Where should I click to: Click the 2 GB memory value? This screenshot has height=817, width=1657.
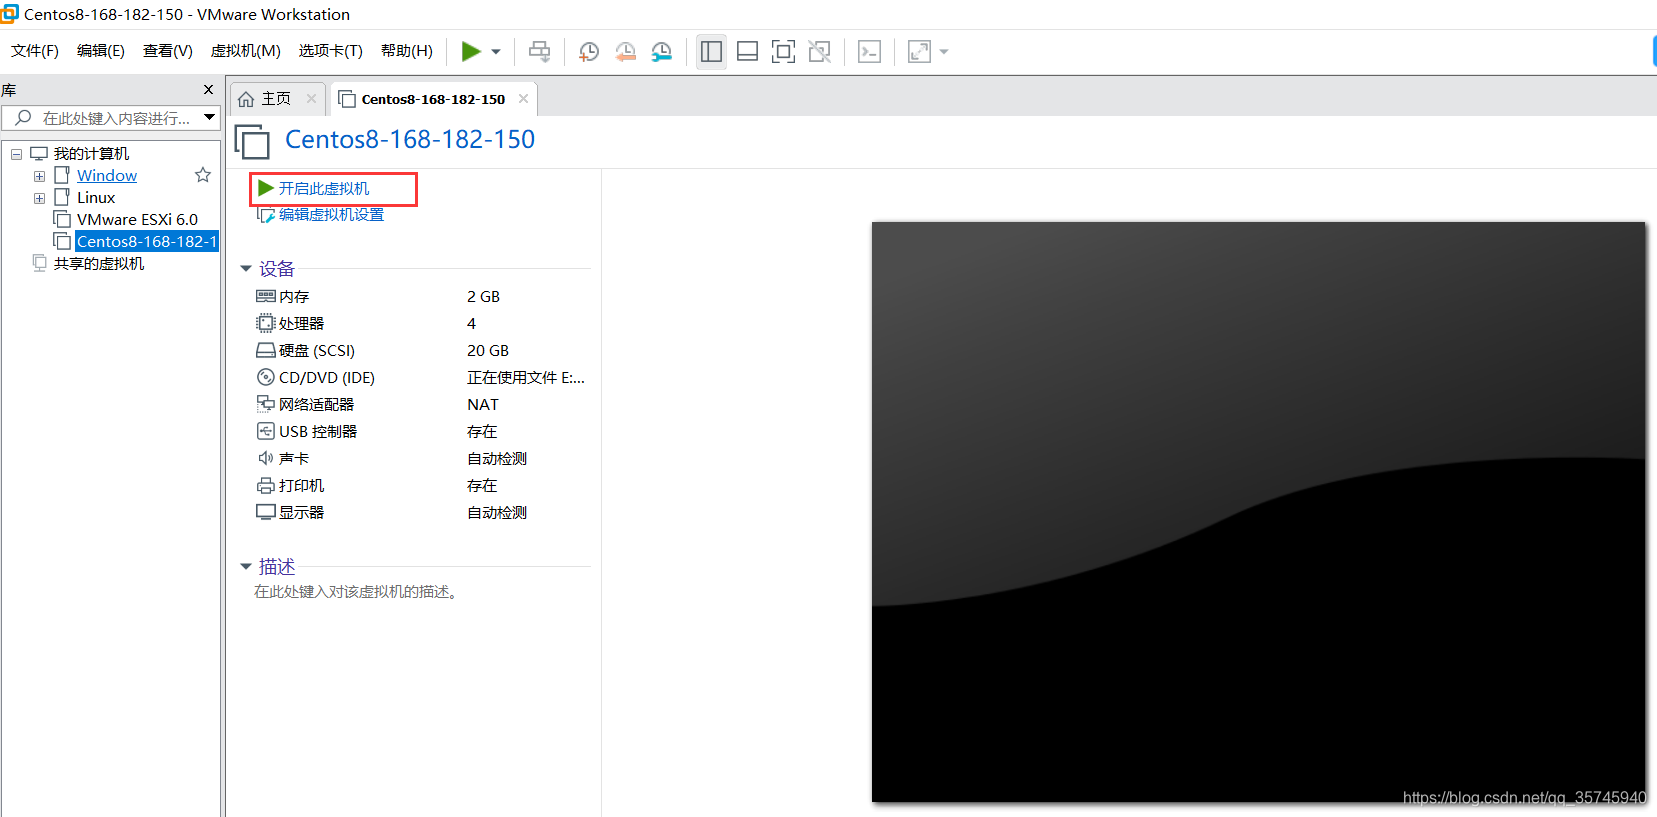(x=483, y=296)
